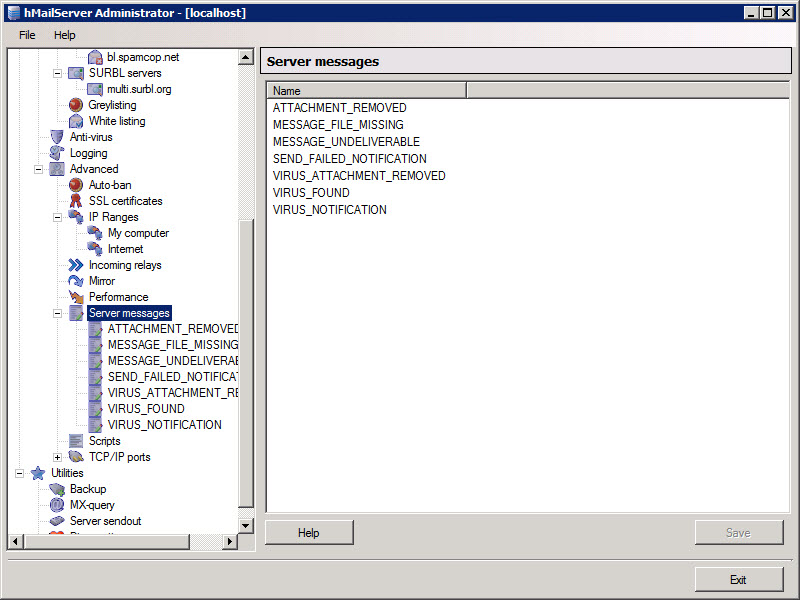Expand the TCP/IP ports node
800x600 pixels.
[x=57, y=457]
